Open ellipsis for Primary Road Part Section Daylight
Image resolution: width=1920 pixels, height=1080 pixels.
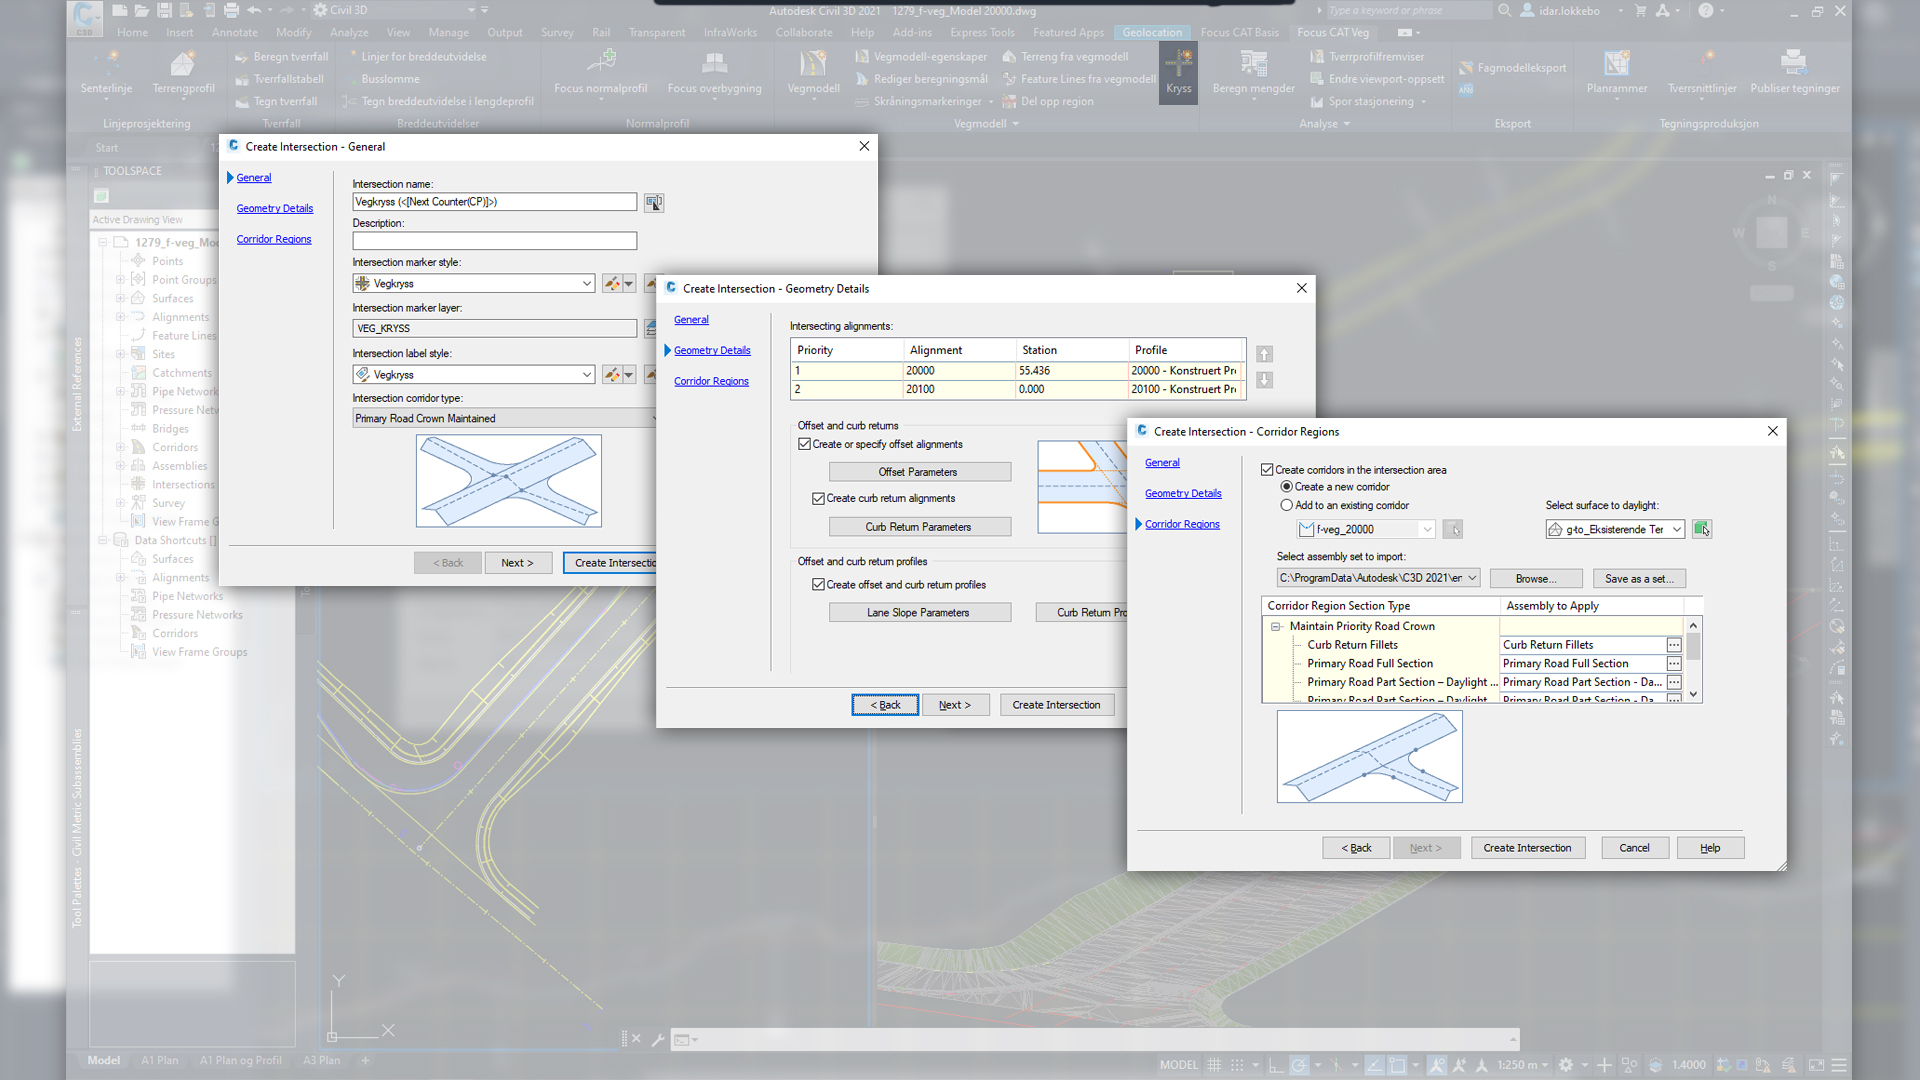coord(1674,682)
